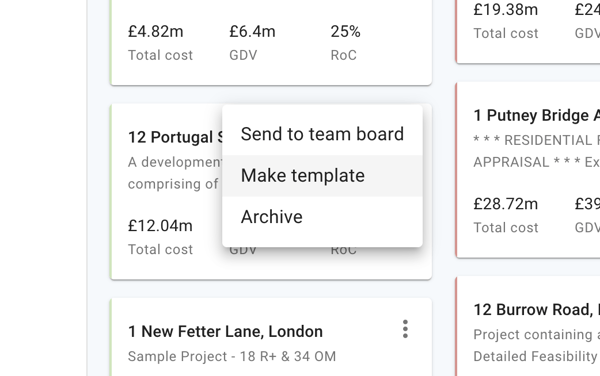This screenshot has height=376, width=600.
Task: Click the £28.72m total cost figure
Action: click(x=506, y=204)
